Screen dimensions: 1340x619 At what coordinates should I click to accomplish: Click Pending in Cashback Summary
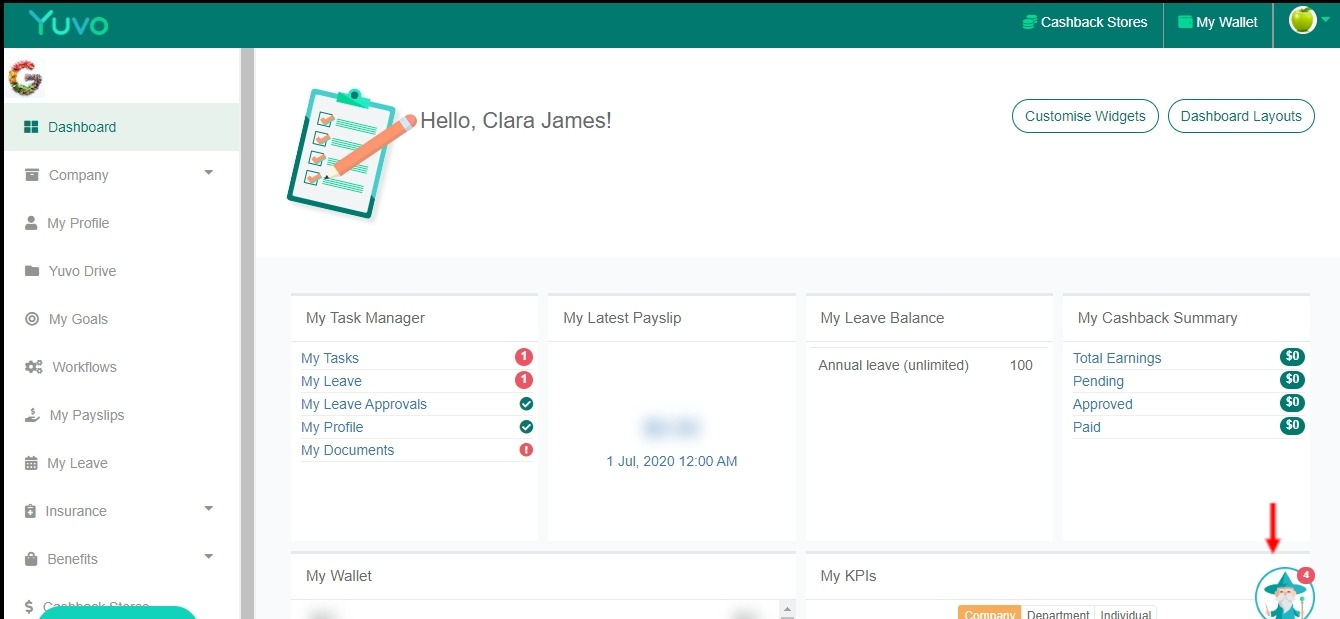click(x=1098, y=381)
